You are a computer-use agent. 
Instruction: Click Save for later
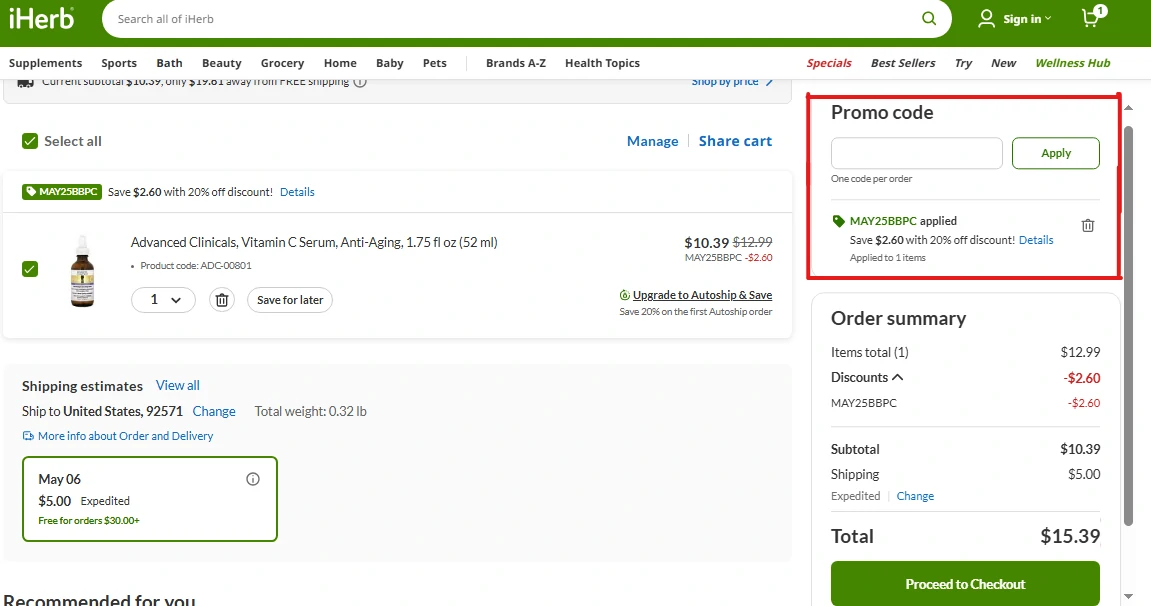[290, 300]
